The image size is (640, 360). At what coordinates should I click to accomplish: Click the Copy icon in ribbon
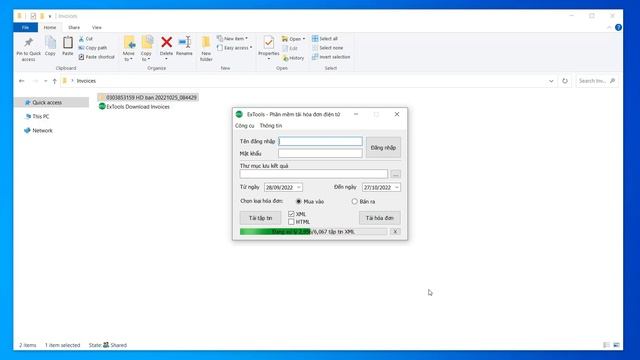coord(50,45)
